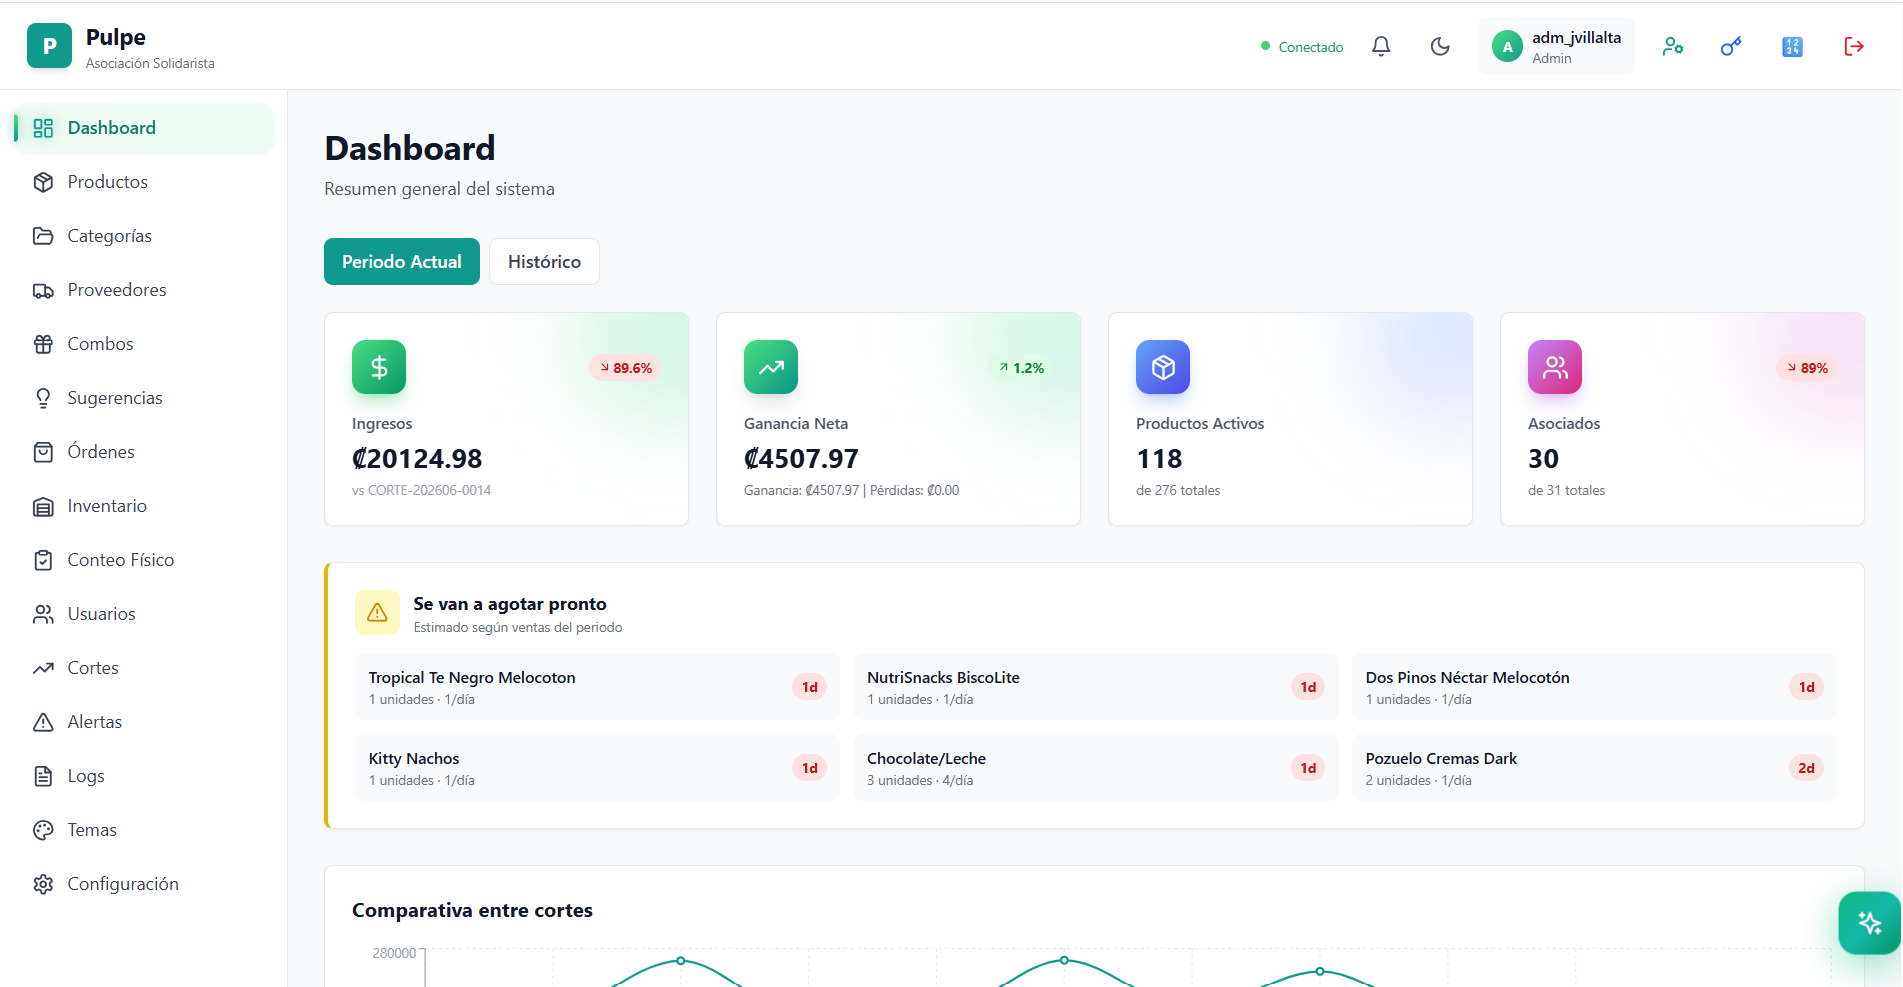The height and width of the screenshot is (987, 1903).
Task: Click the pink Asociados people icon
Action: click(1555, 367)
